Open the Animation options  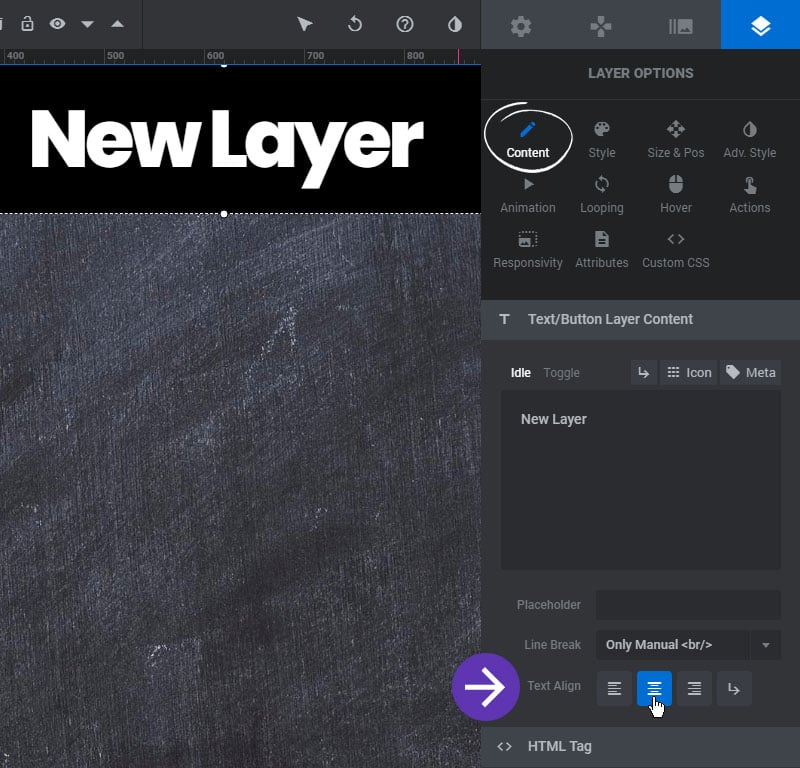click(x=528, y=195)
